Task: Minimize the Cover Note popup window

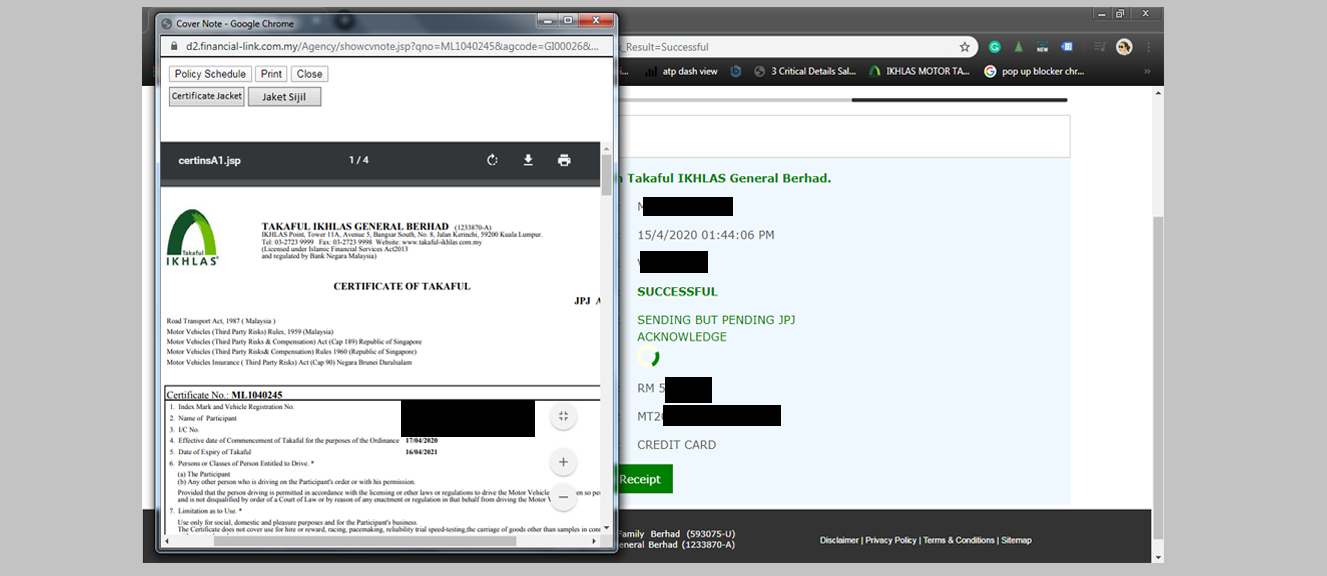Action: tap(546, 20)
